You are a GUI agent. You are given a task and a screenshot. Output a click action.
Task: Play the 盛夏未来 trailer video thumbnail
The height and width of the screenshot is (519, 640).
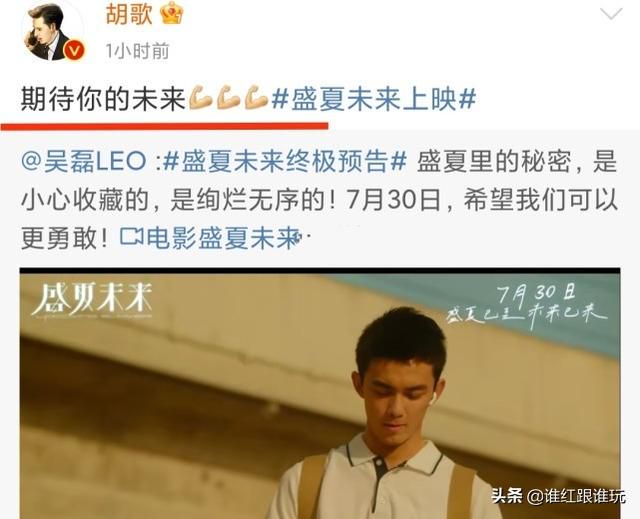[320, 393]
